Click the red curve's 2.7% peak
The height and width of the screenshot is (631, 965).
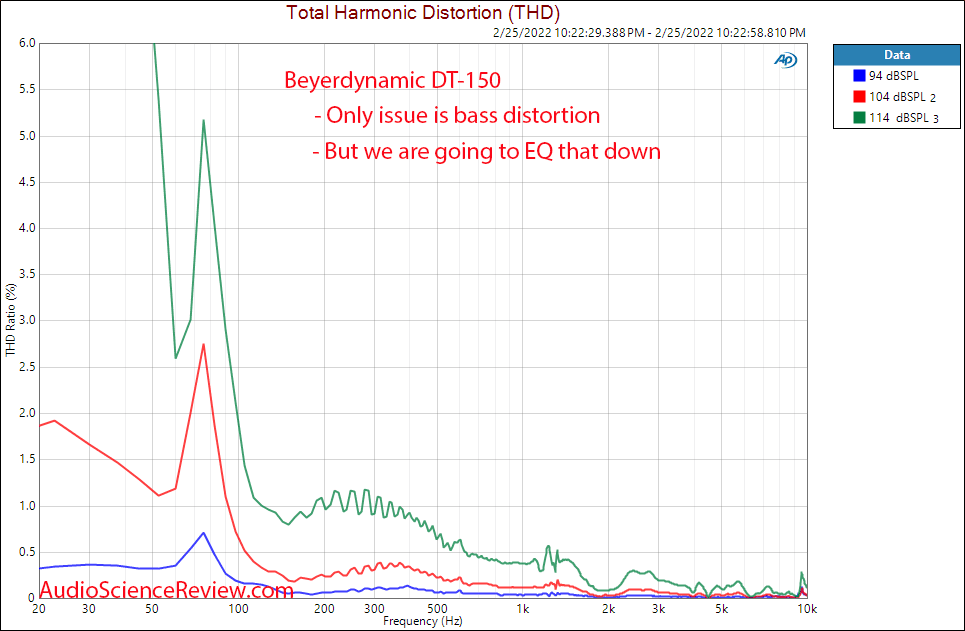coord(204,344)
